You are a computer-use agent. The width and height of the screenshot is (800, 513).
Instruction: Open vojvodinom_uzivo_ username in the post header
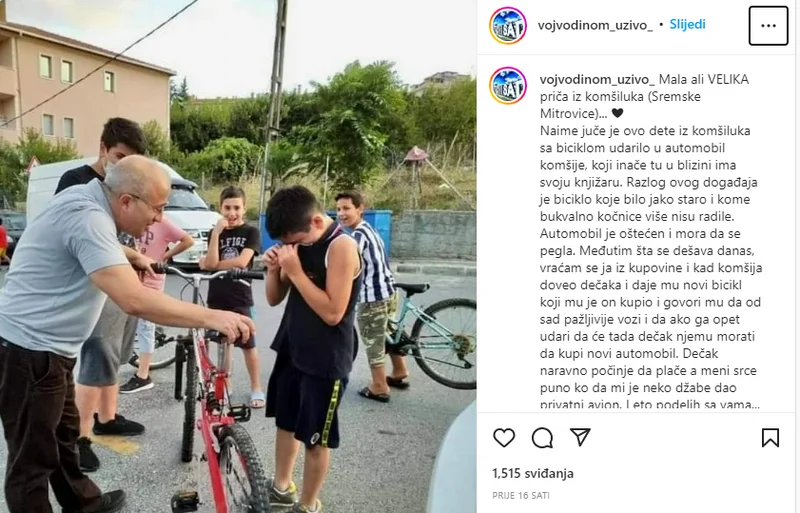[595, 25]
